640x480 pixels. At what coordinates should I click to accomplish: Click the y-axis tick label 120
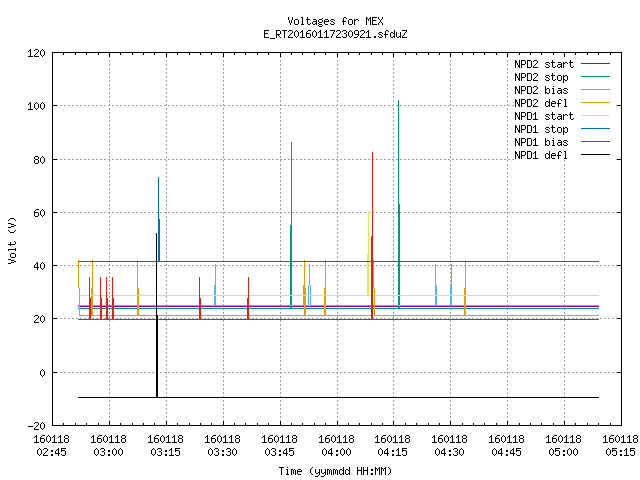point(36,53)
